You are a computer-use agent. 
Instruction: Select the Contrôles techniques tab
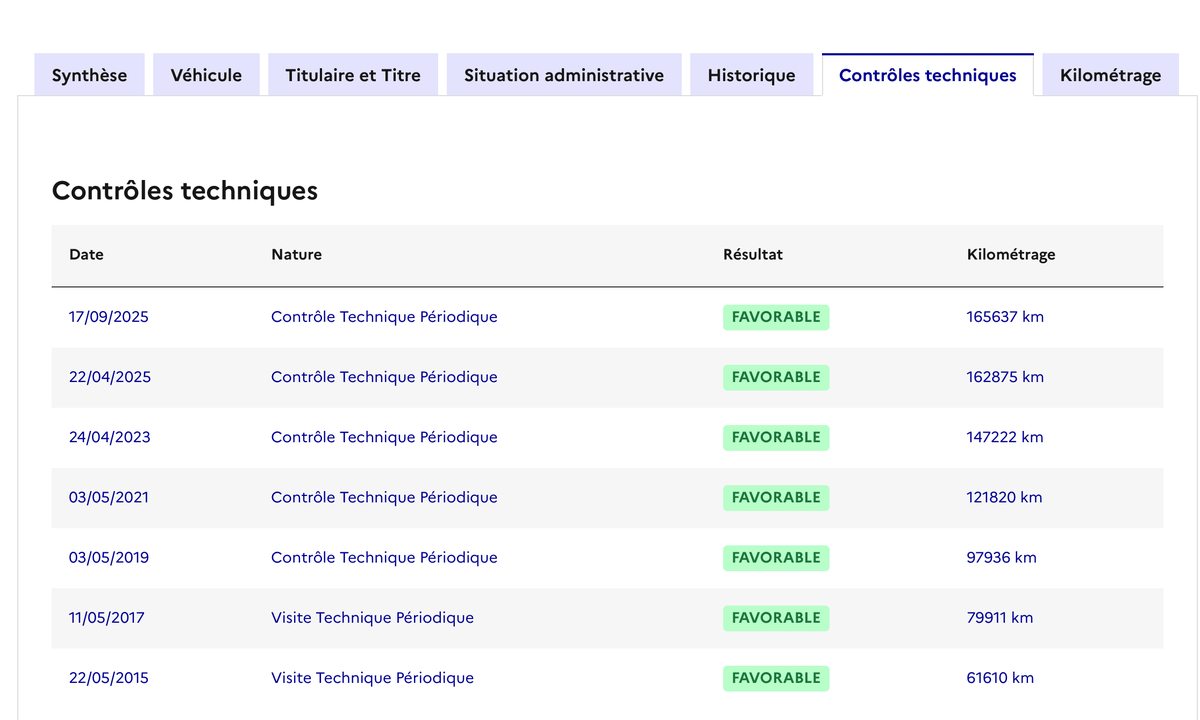(927, 75)
